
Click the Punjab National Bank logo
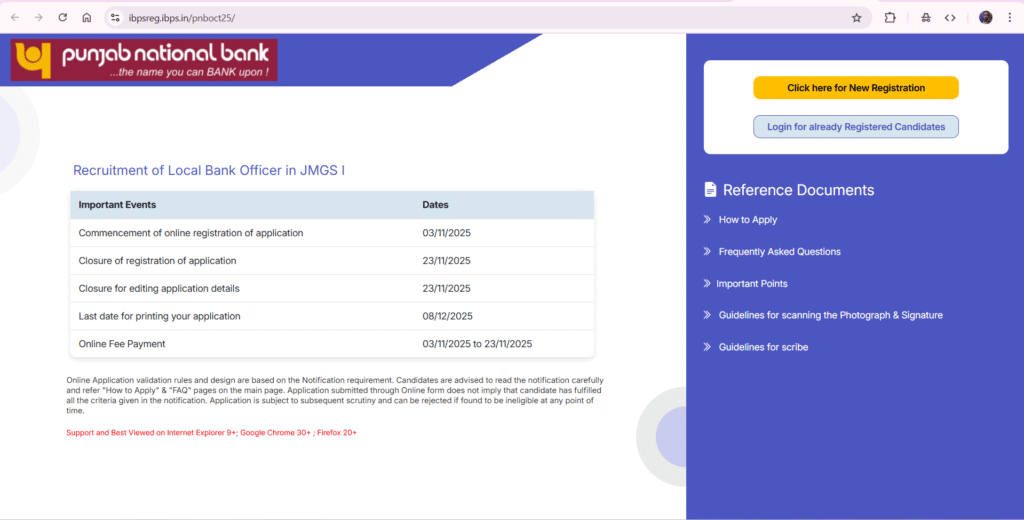(x=144, y=60)
